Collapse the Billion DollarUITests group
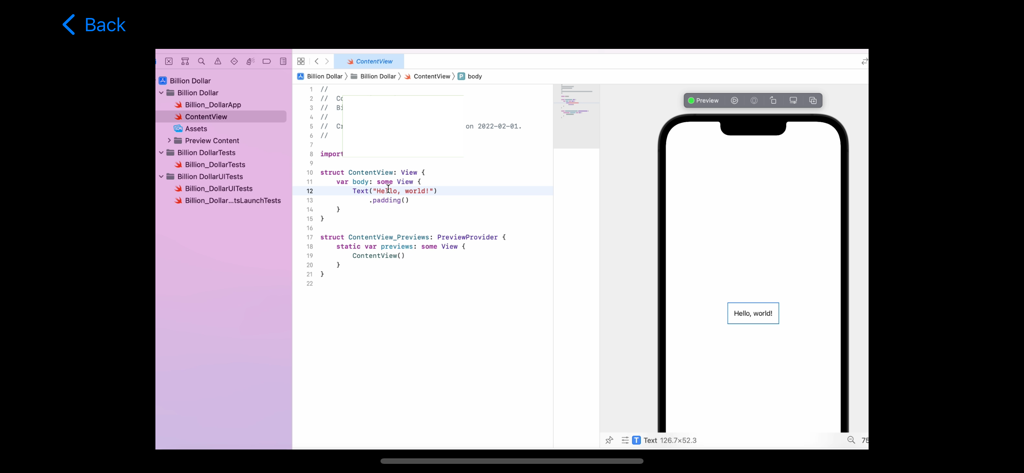1024x473 pixels. click(161, 176)
